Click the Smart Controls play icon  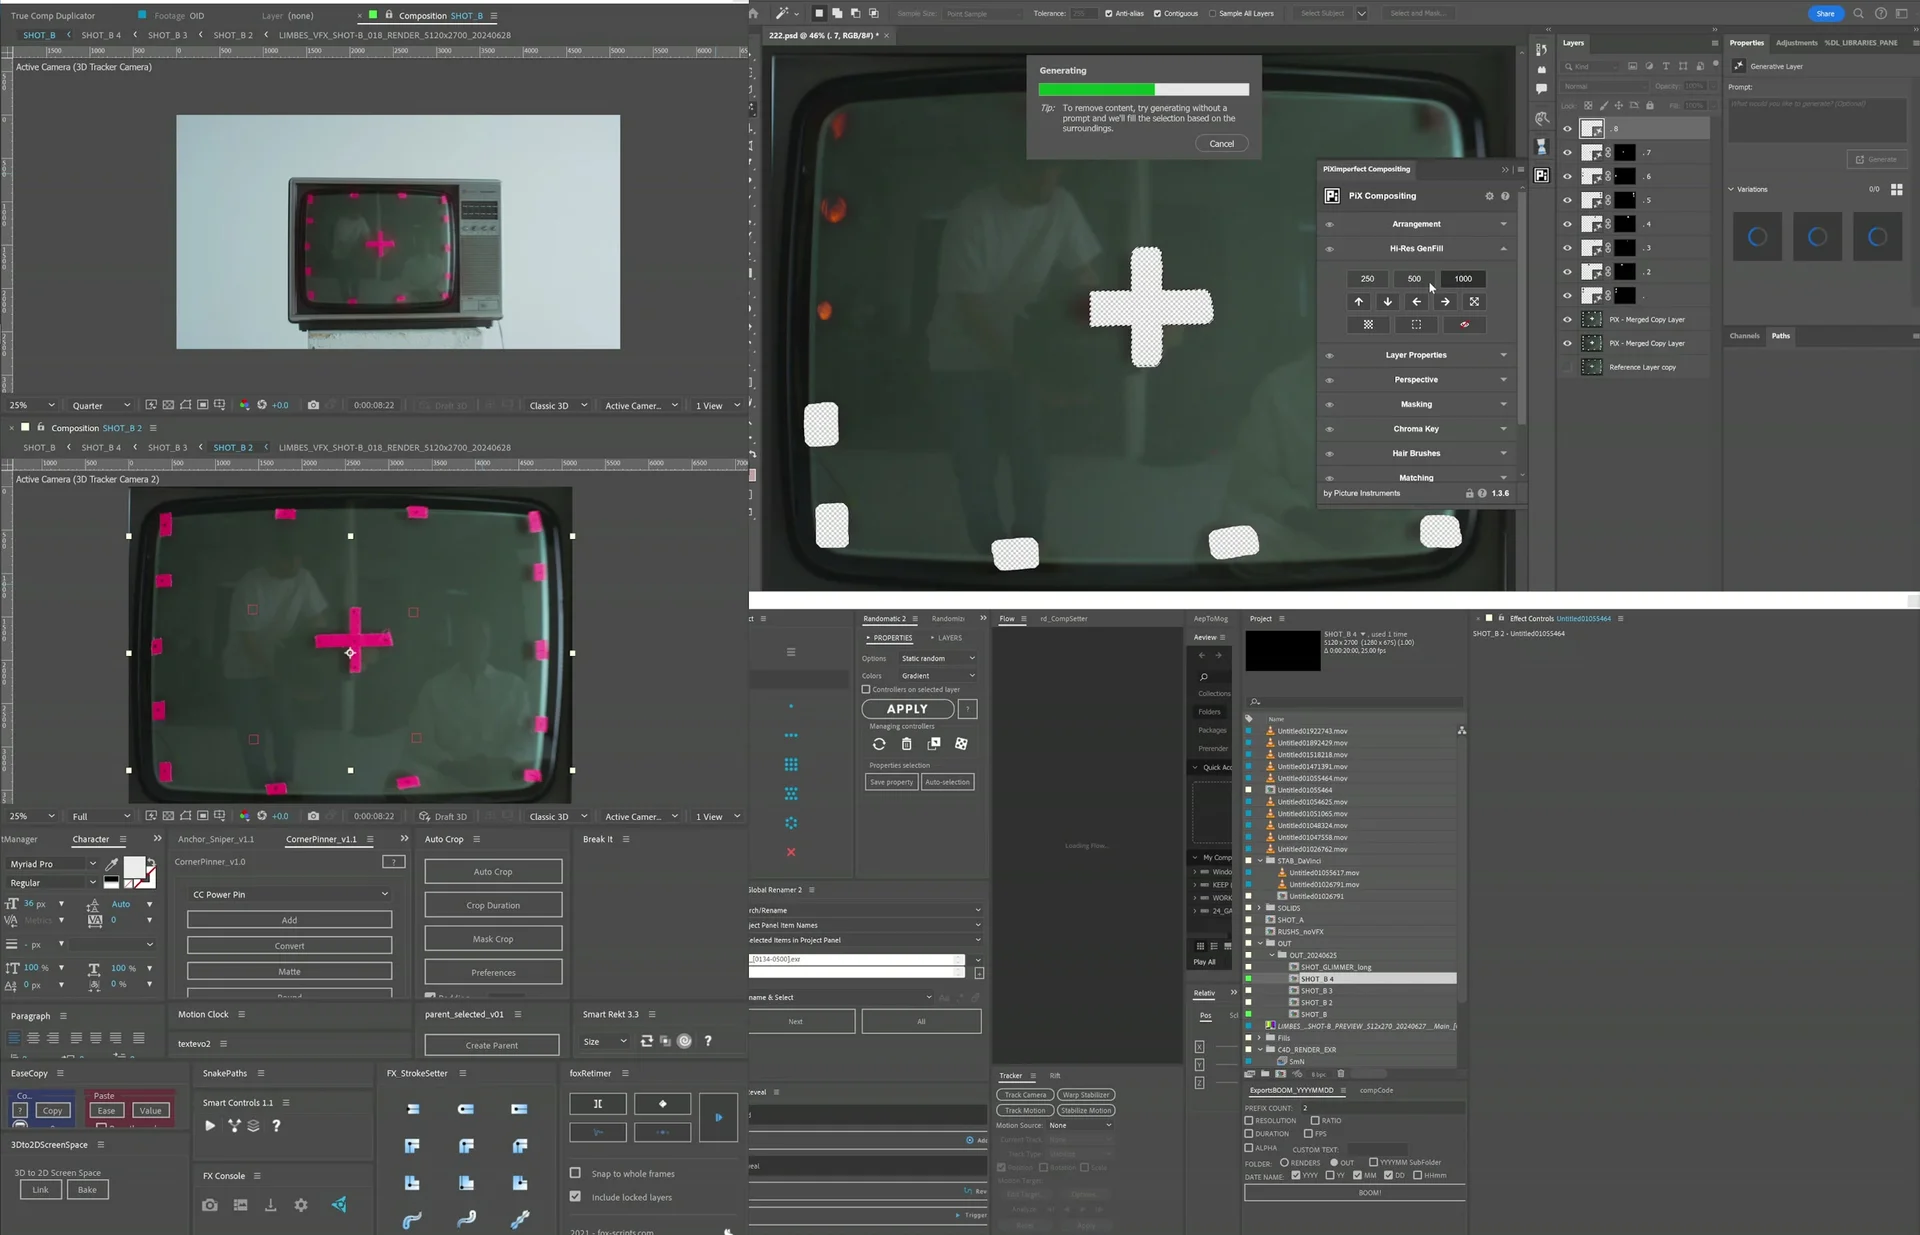(x=210, y=1125)
